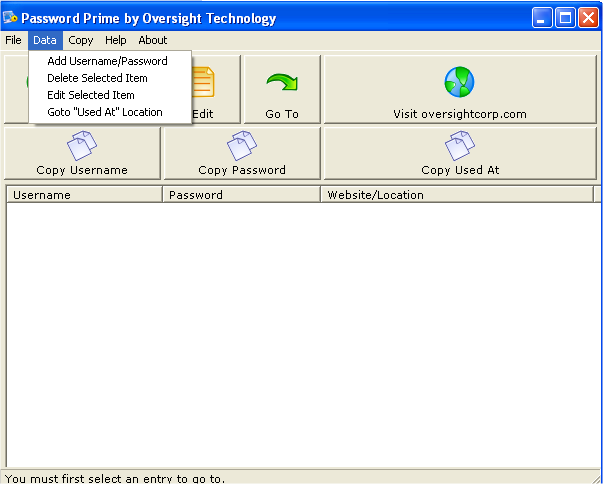Image resolution: width=603 pixels, height=484 pixels.
Task: Choose Edit Selected Item menu entry
Action: coord(110,95)
